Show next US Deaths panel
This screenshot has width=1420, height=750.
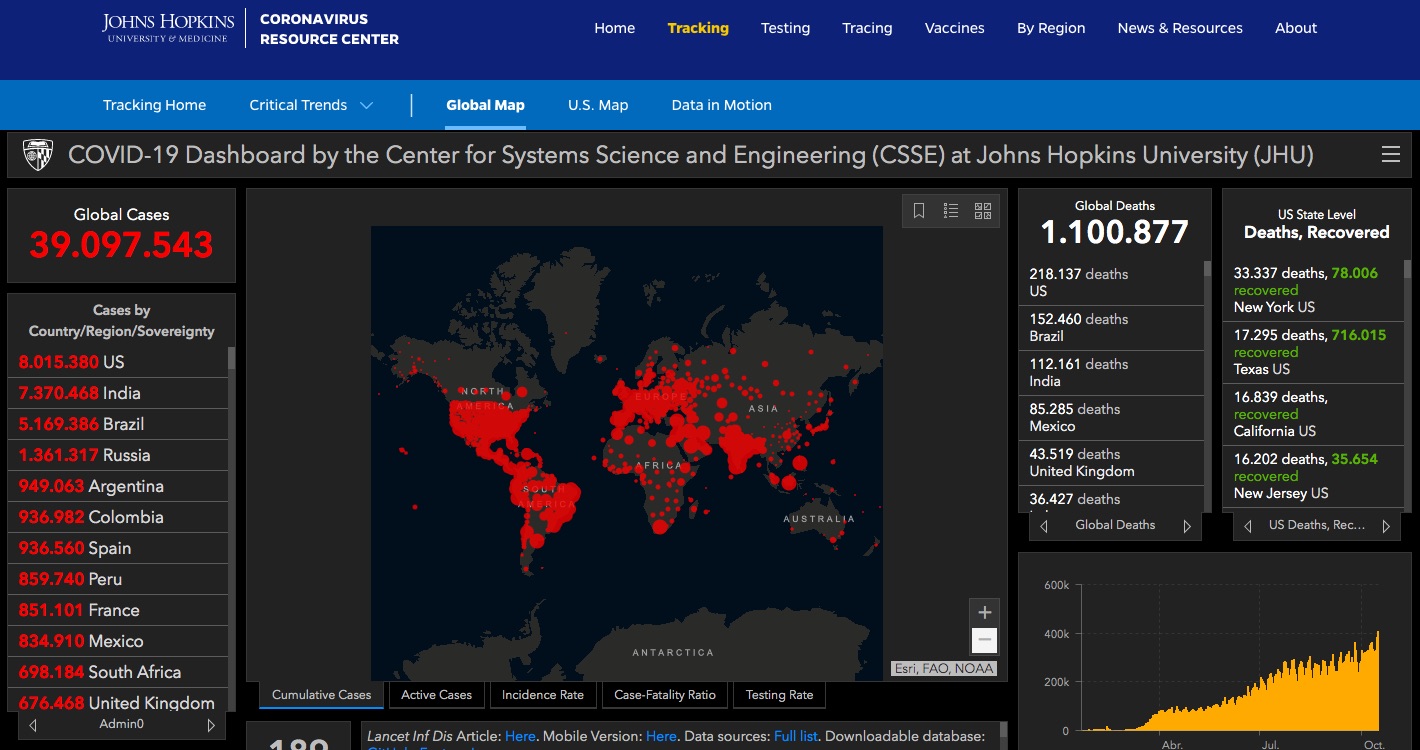point(1386,526)
